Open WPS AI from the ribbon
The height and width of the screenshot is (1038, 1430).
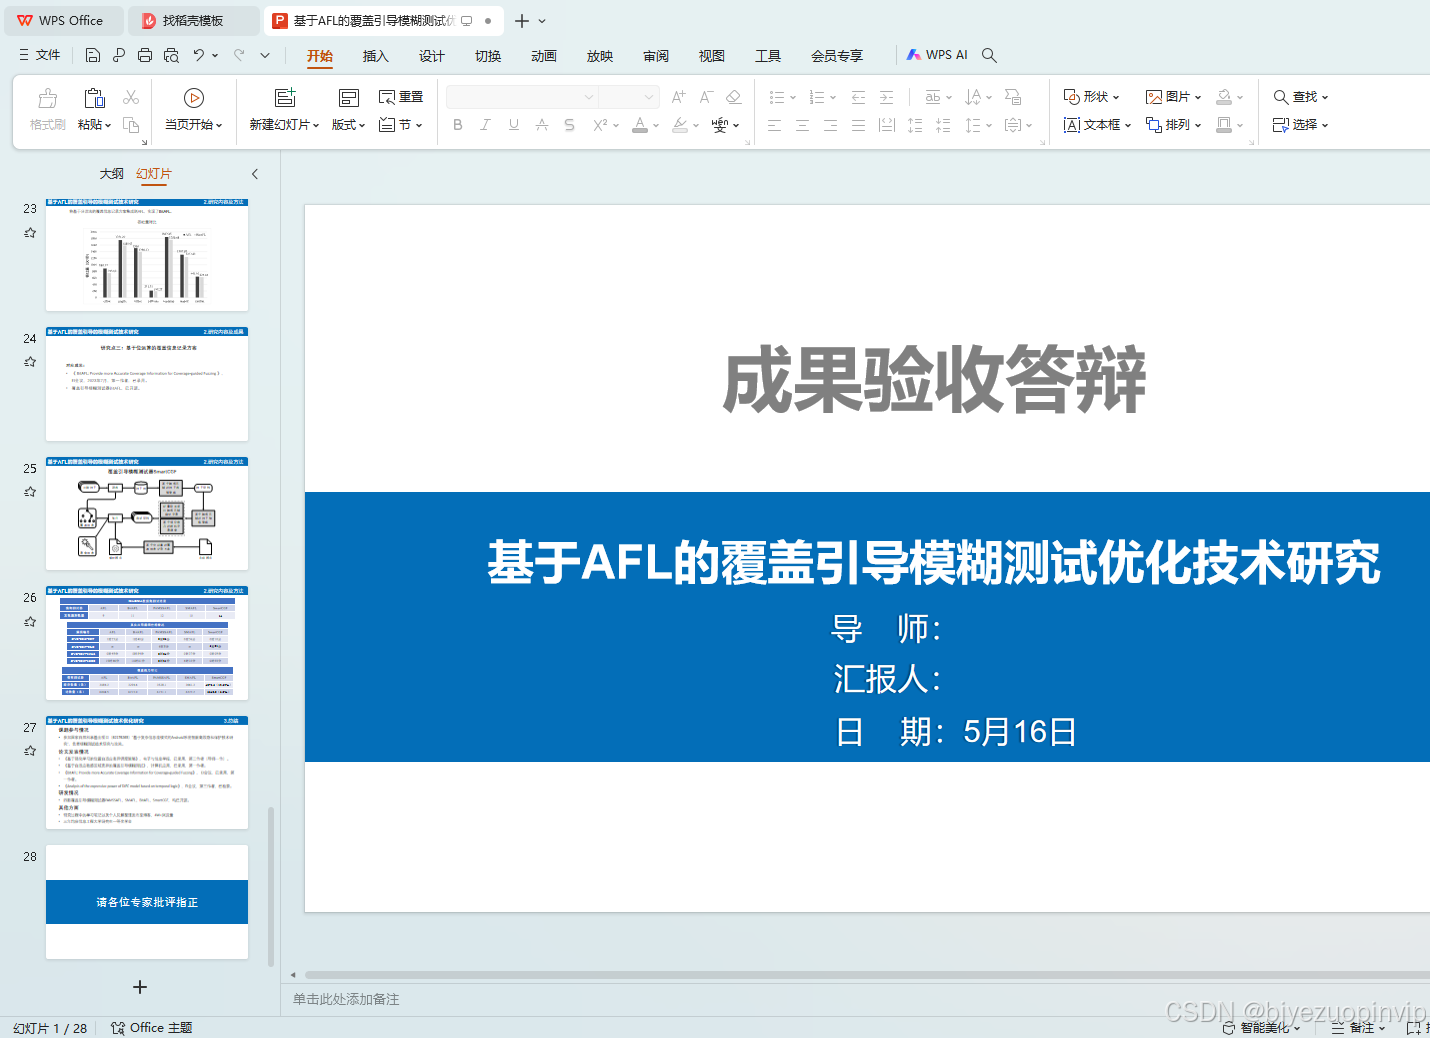pos(936,54)
